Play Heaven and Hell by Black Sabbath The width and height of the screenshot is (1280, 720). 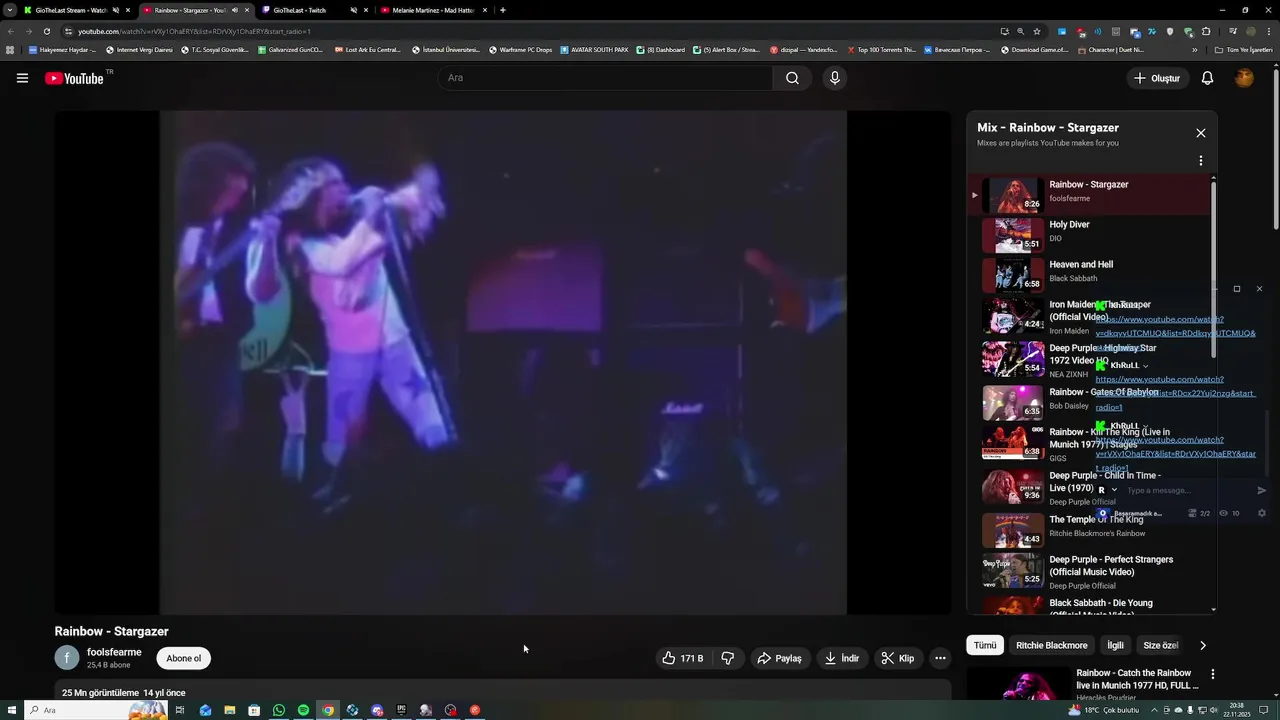click(x=1090, y=275)
